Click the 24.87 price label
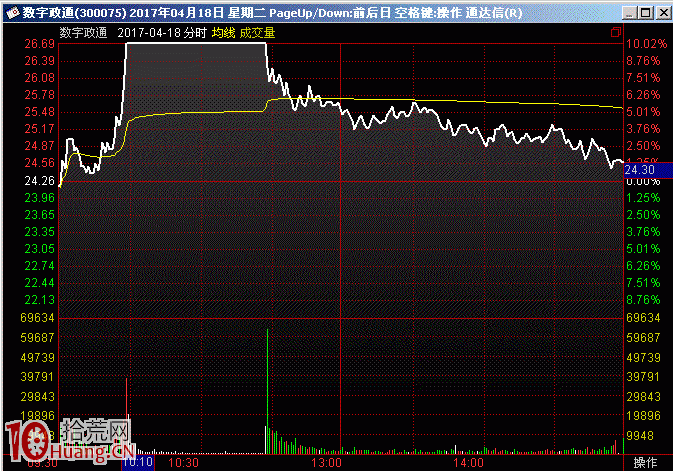The width and height of the screenshot is (673, 471). click(39, 146)
